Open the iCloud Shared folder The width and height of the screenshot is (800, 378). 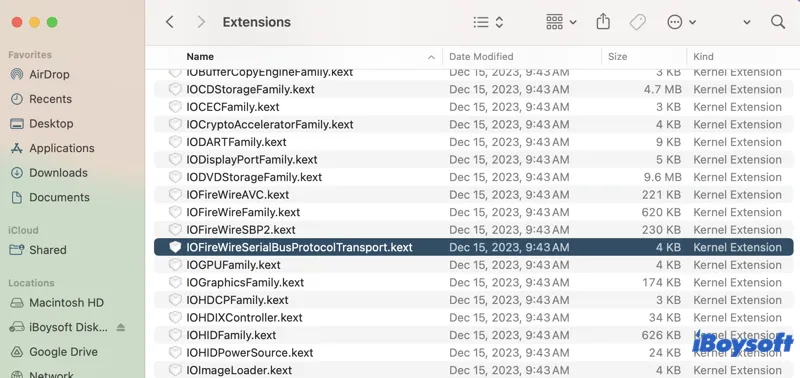38,250
